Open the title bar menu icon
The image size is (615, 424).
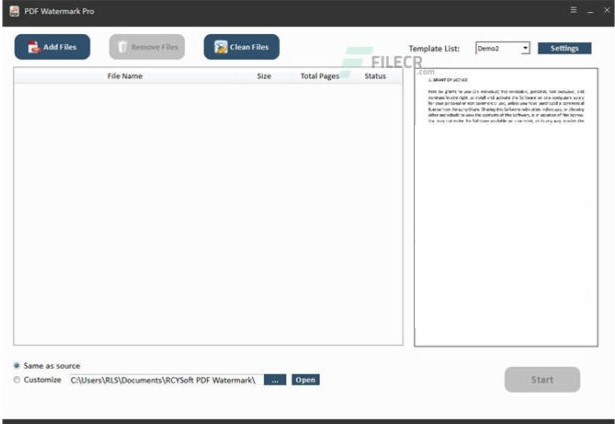click(573, 10)
